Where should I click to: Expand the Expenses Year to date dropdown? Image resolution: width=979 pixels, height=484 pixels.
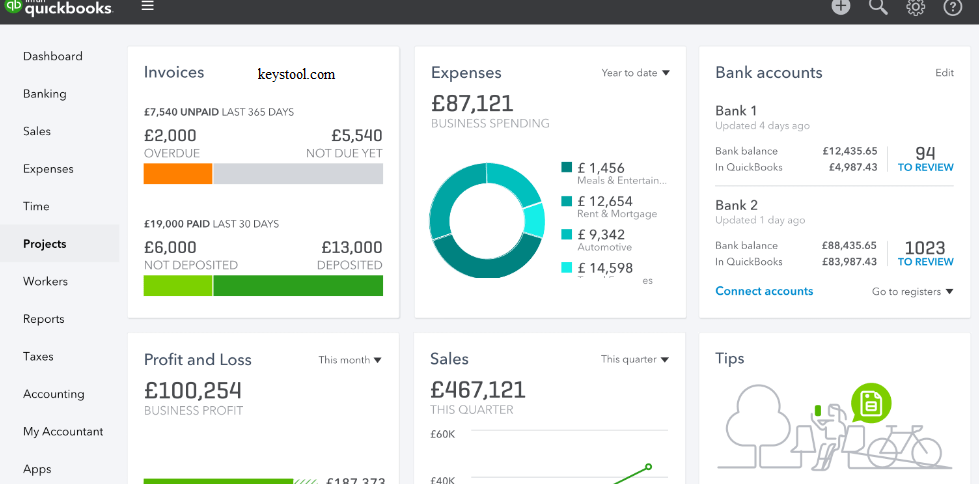click(636, 73)
